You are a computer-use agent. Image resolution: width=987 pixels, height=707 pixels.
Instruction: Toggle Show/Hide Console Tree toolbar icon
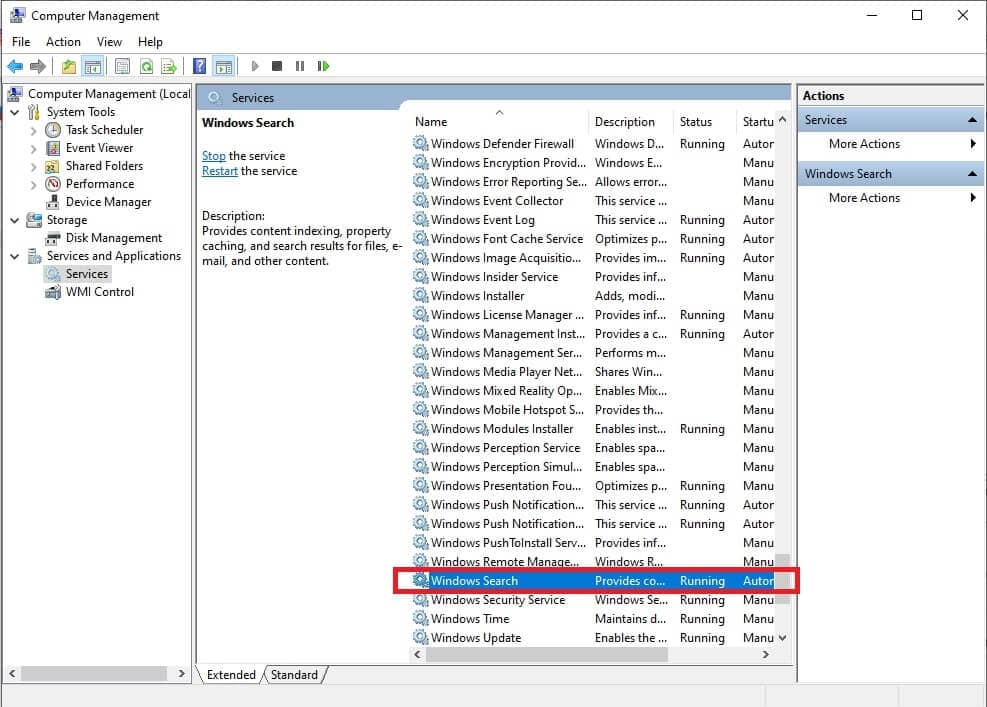[93, 66]
